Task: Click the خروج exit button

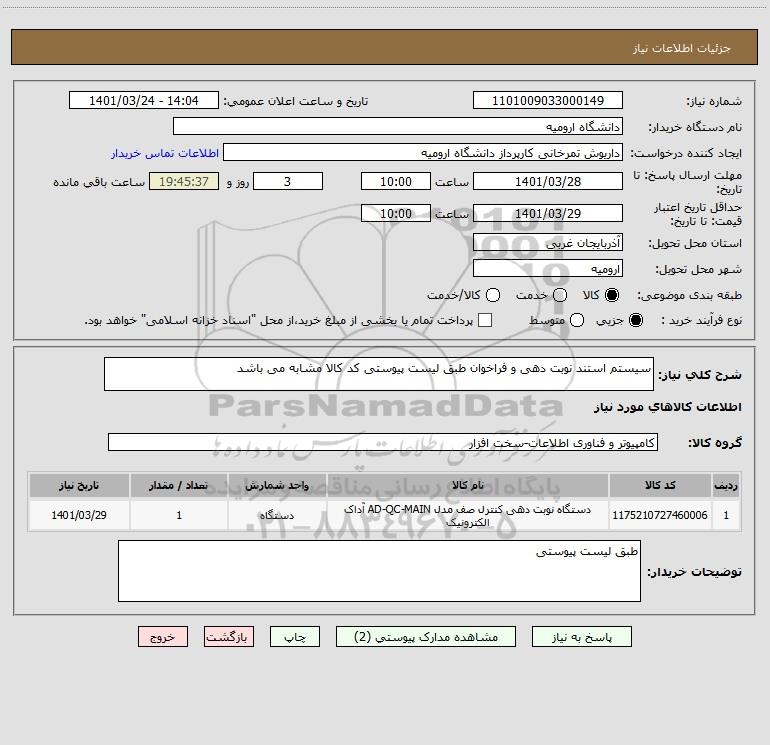Action: pyautogui.click(x=163, y=637)
